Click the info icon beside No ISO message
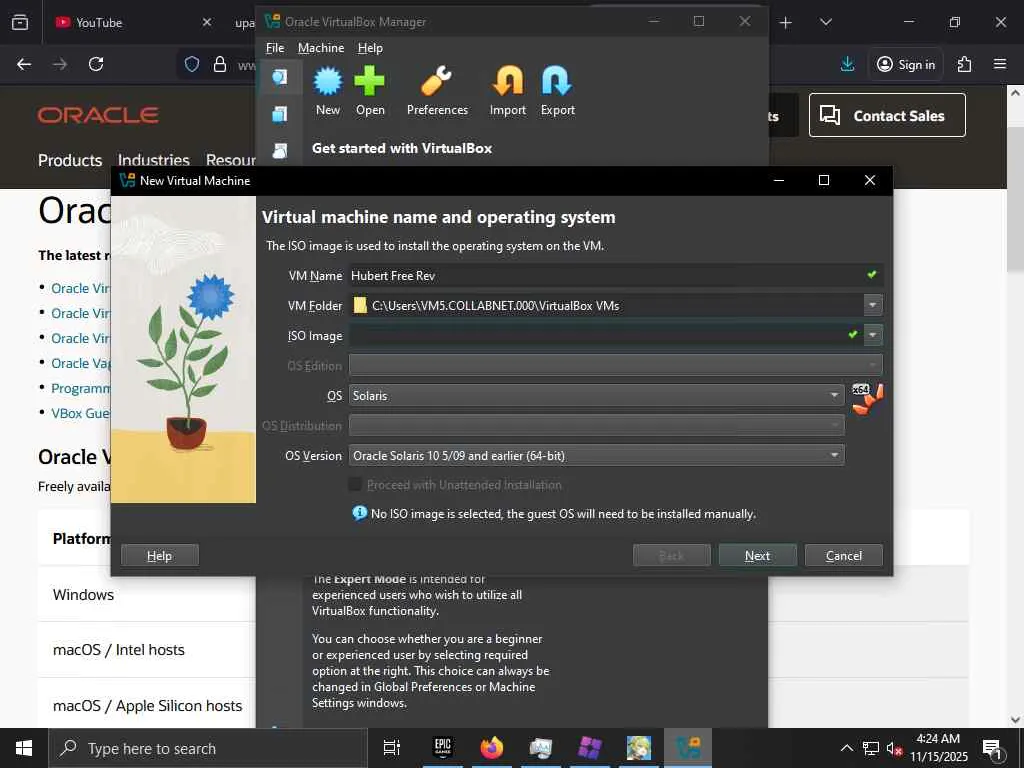Screen dimensions: 1024x768 359,513
